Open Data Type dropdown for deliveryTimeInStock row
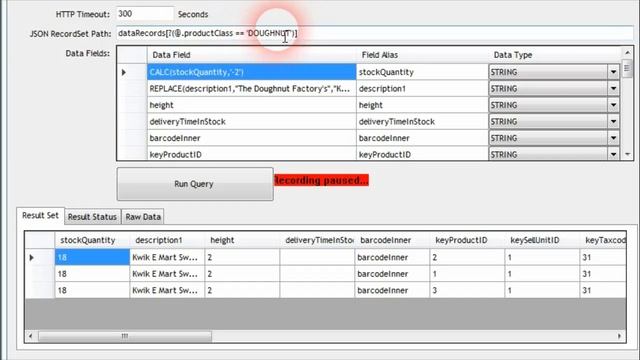Screen dimensions: 640x360 click(x=613, y=122)
